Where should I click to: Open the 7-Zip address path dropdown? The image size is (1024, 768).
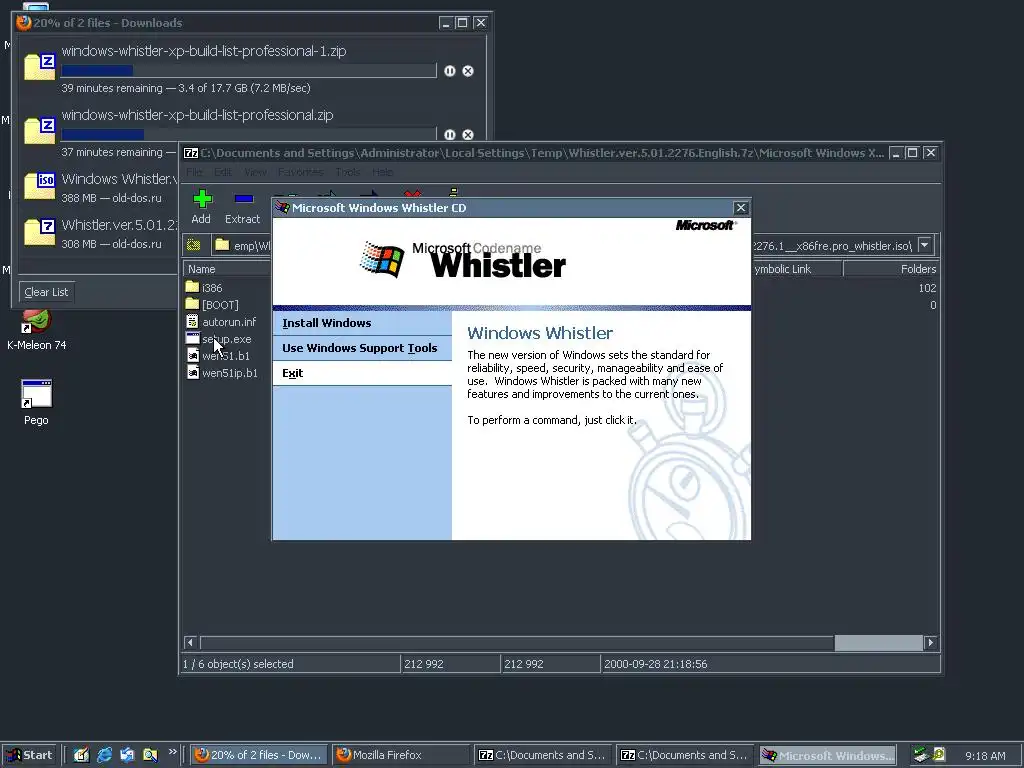tap(925, 246)
